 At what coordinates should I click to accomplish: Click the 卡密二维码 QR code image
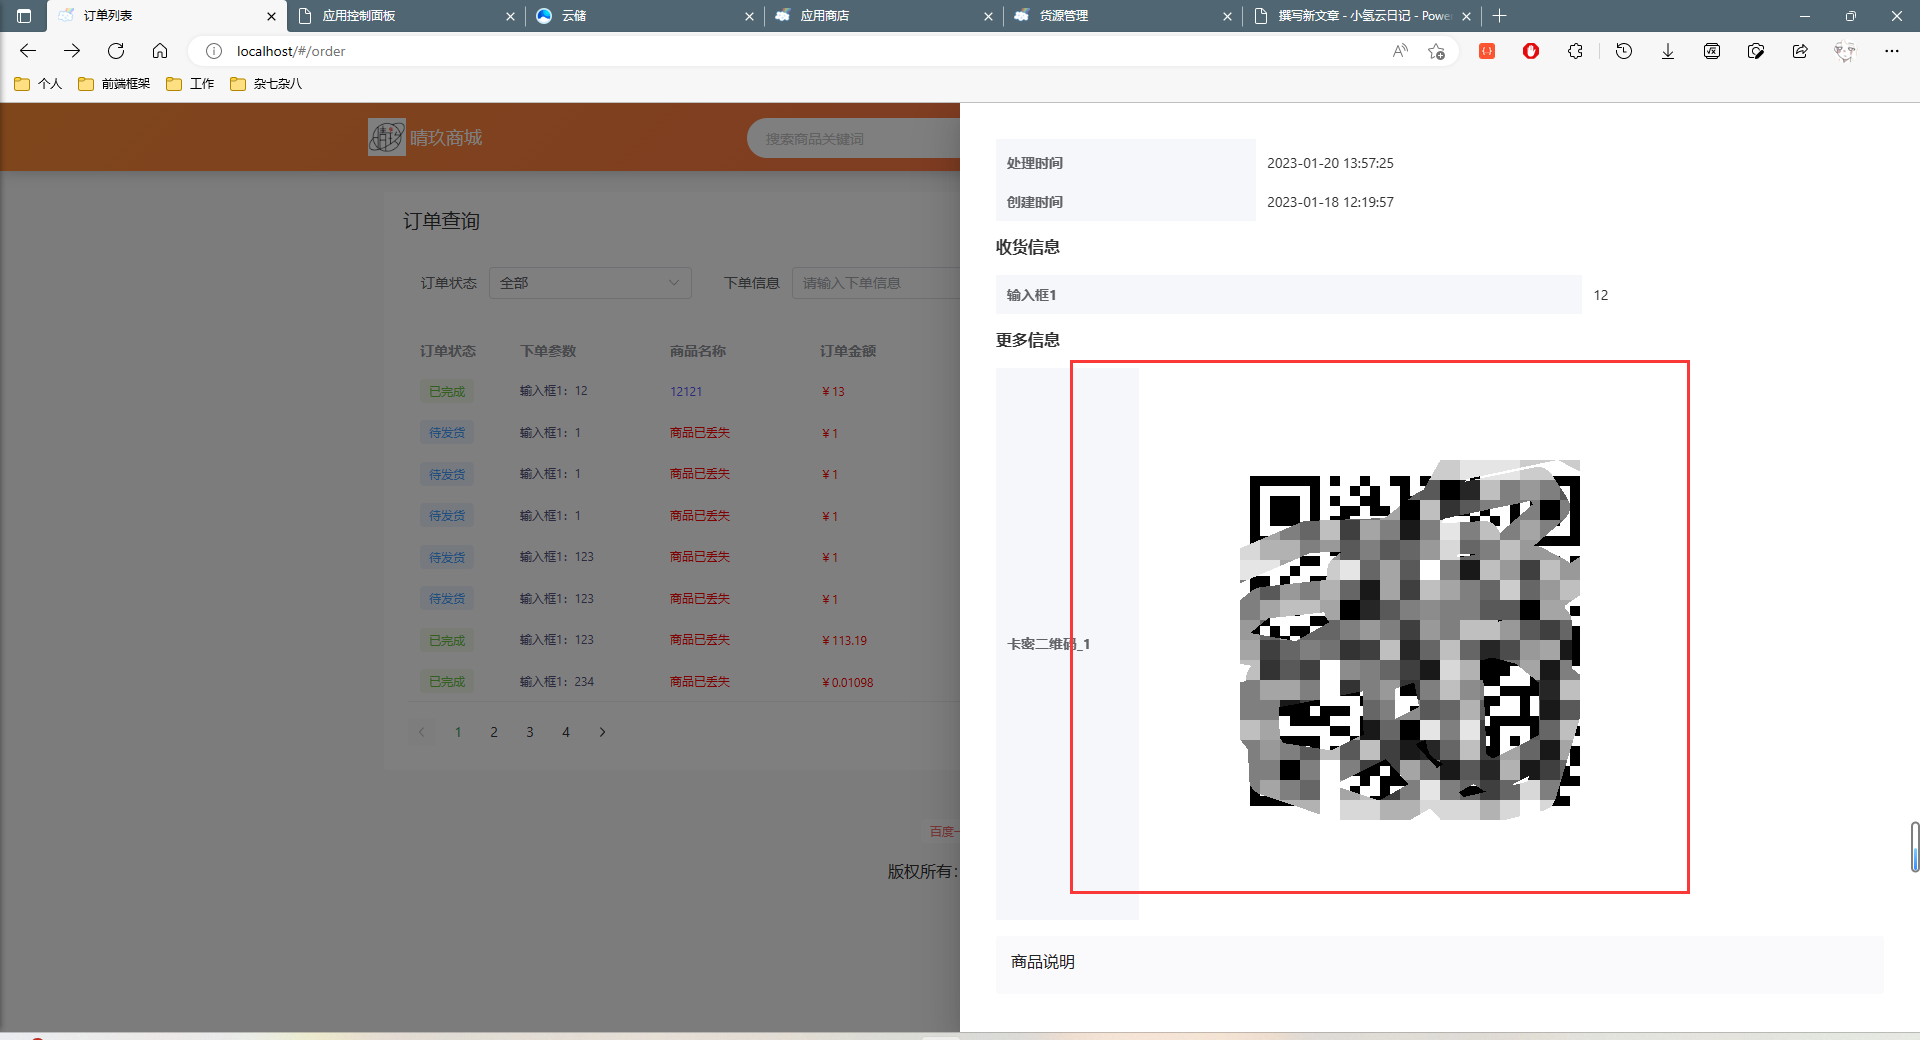(1410, 640)
